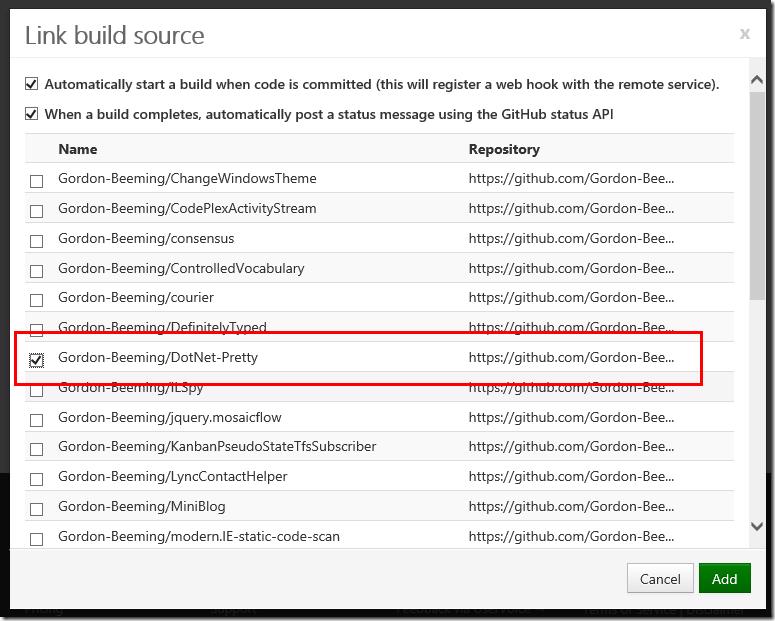The image size is (775, 621).
Task: Check the ChangeWindowsTheme repository box
Action: click(x=36, y=181)
